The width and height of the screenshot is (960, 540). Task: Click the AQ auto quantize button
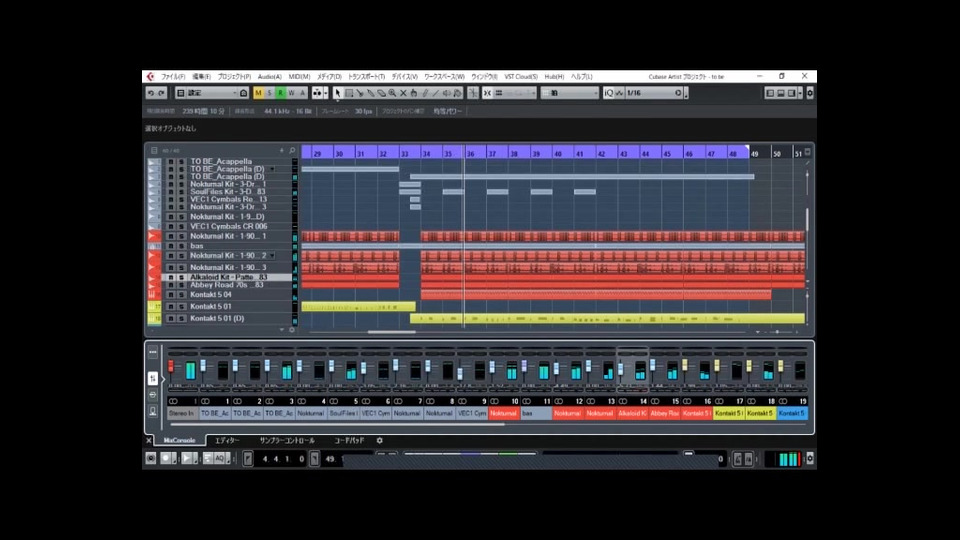(219, 458)
